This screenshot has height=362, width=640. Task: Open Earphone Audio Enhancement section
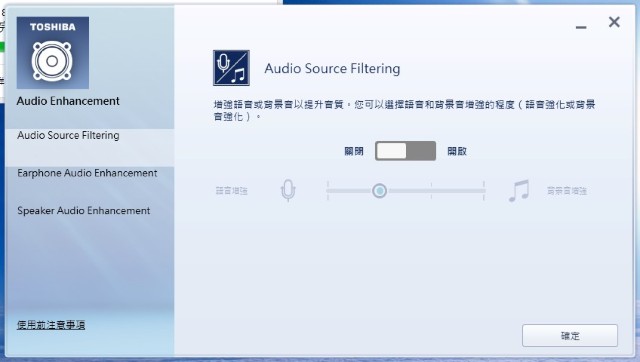(x=87, y=173)
